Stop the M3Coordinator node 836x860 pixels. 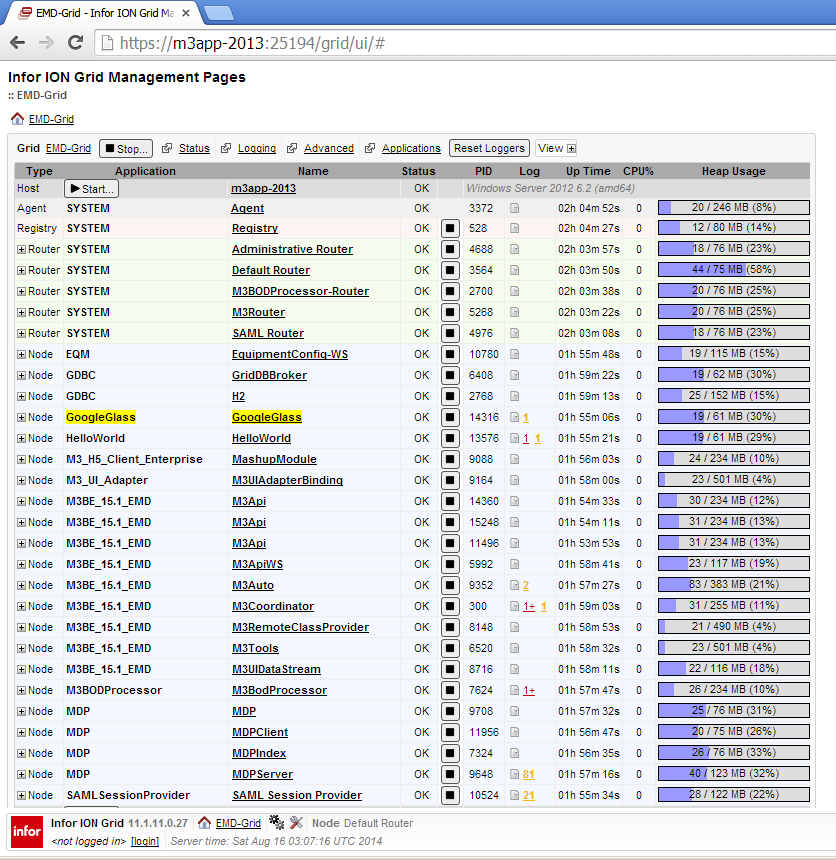tap(450, 606)
